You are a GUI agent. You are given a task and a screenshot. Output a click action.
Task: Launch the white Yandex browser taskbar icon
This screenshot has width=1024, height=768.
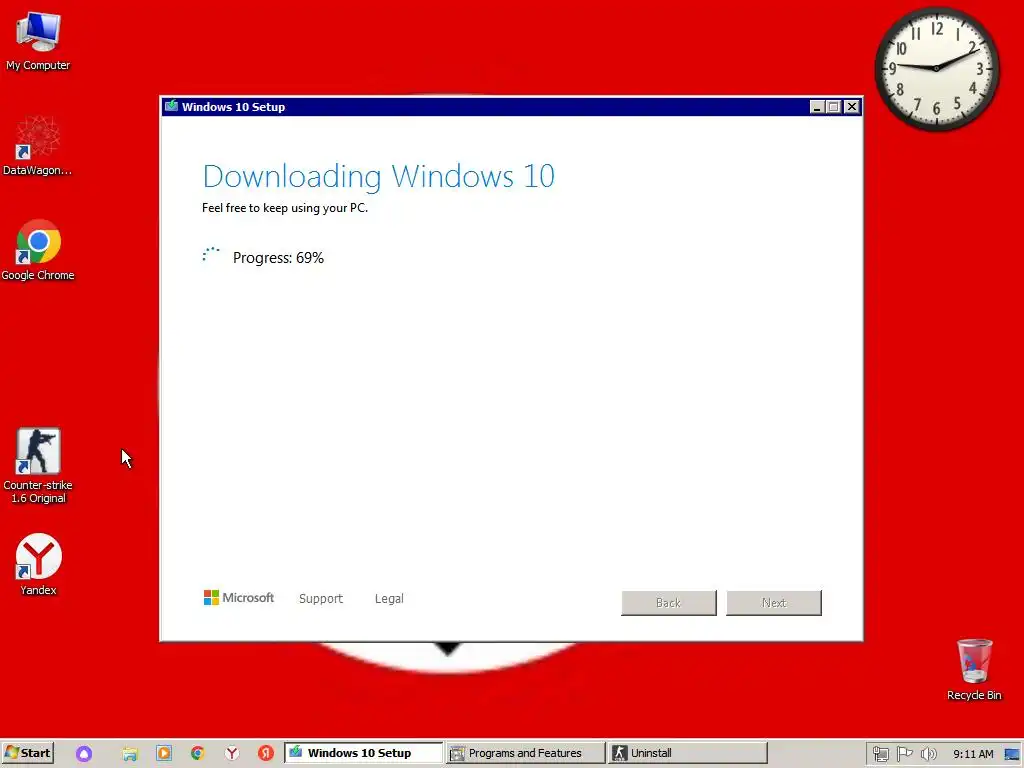tap(232, 754)
